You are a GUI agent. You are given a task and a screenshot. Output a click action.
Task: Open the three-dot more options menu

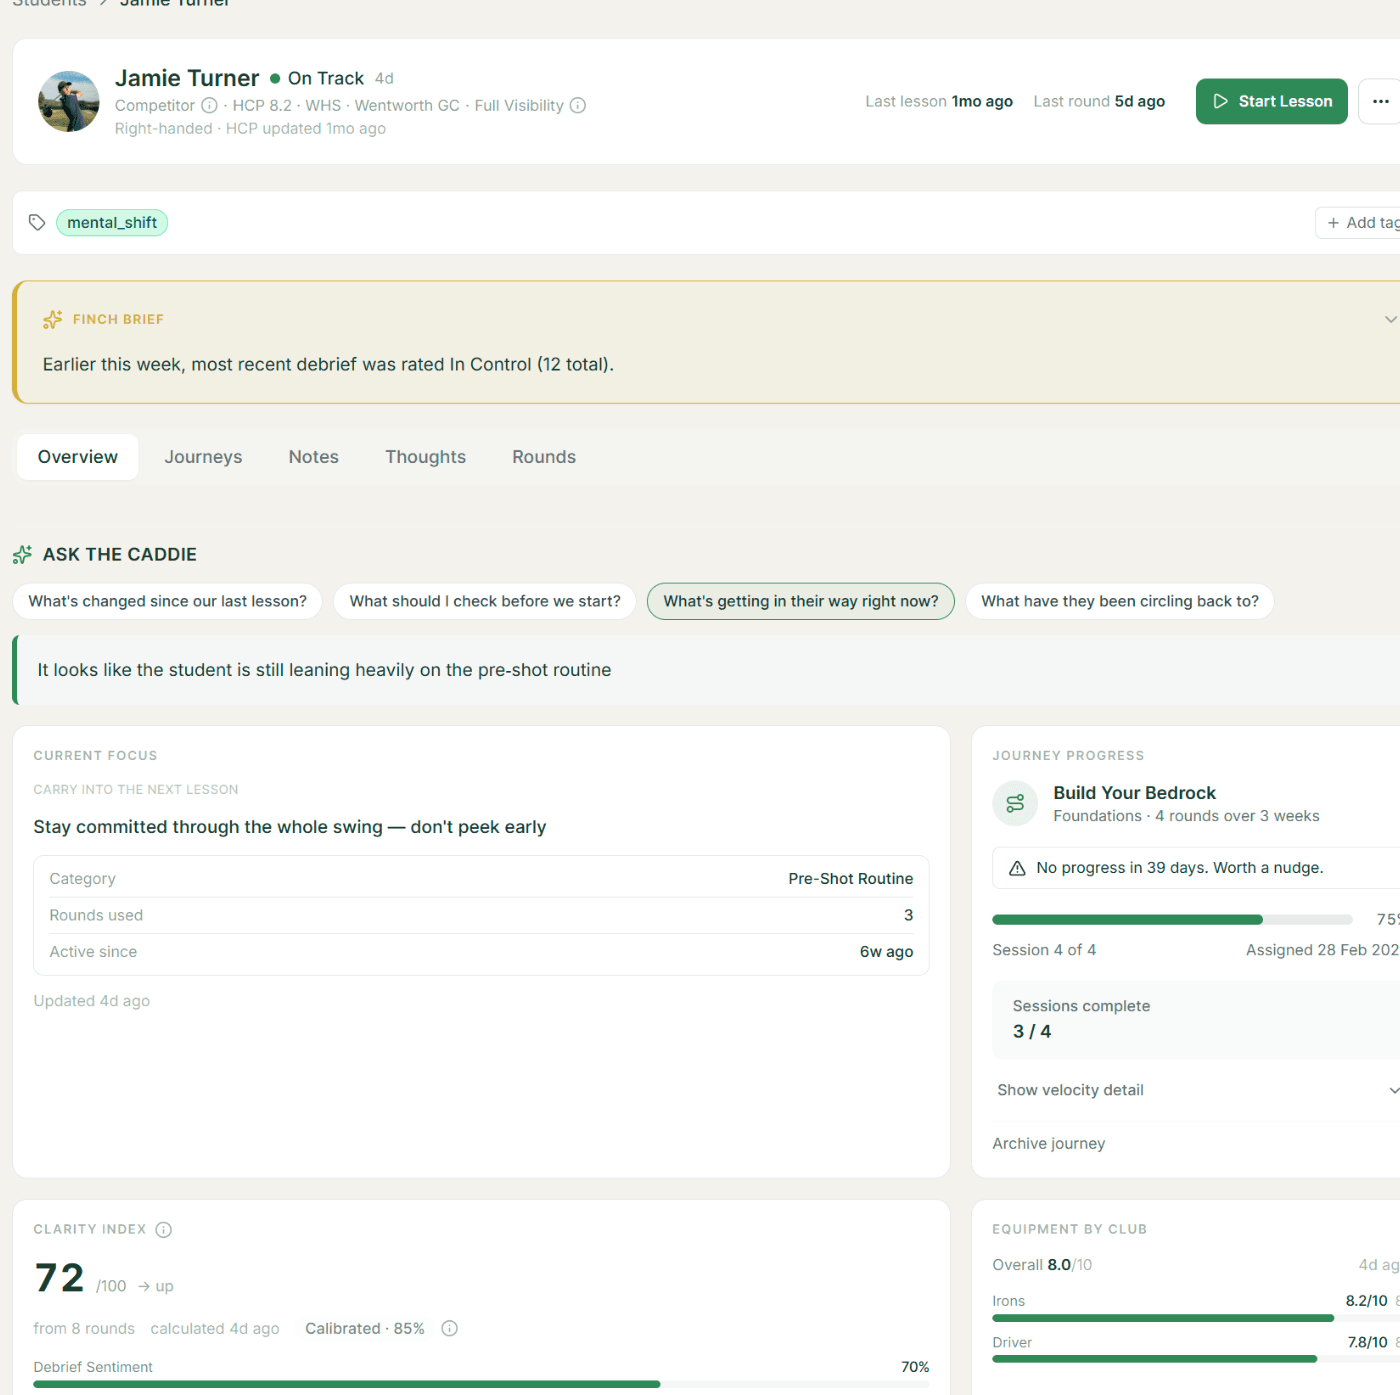[x=1380, y=101]
